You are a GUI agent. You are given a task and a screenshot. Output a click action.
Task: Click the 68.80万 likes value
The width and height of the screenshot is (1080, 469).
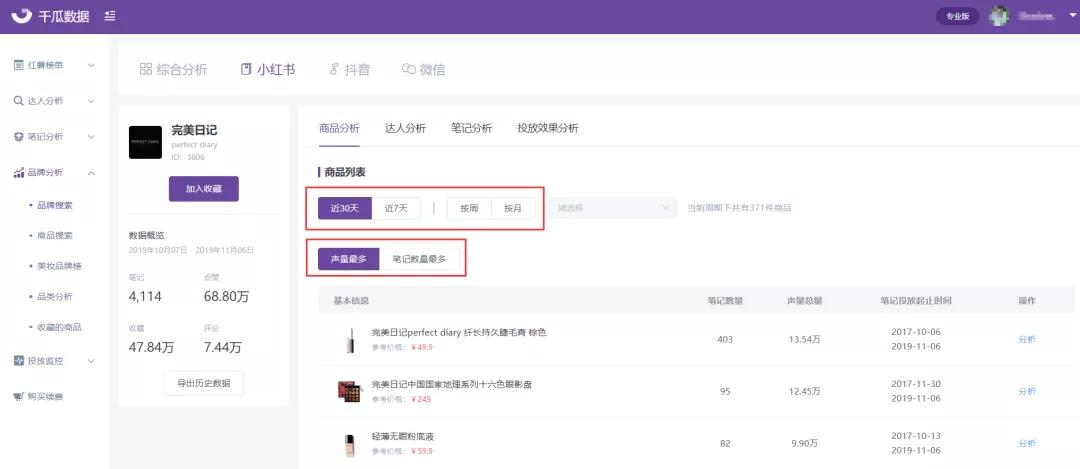pos(227,296)
